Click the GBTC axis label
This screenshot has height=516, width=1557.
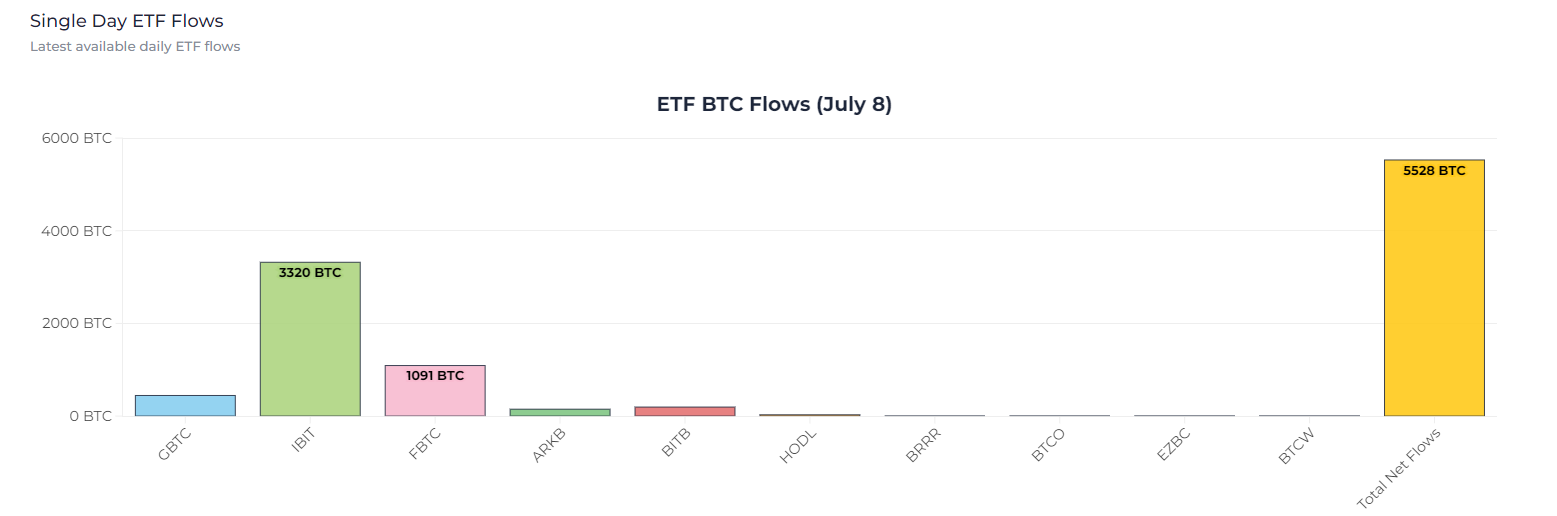(x=175, y=443)
